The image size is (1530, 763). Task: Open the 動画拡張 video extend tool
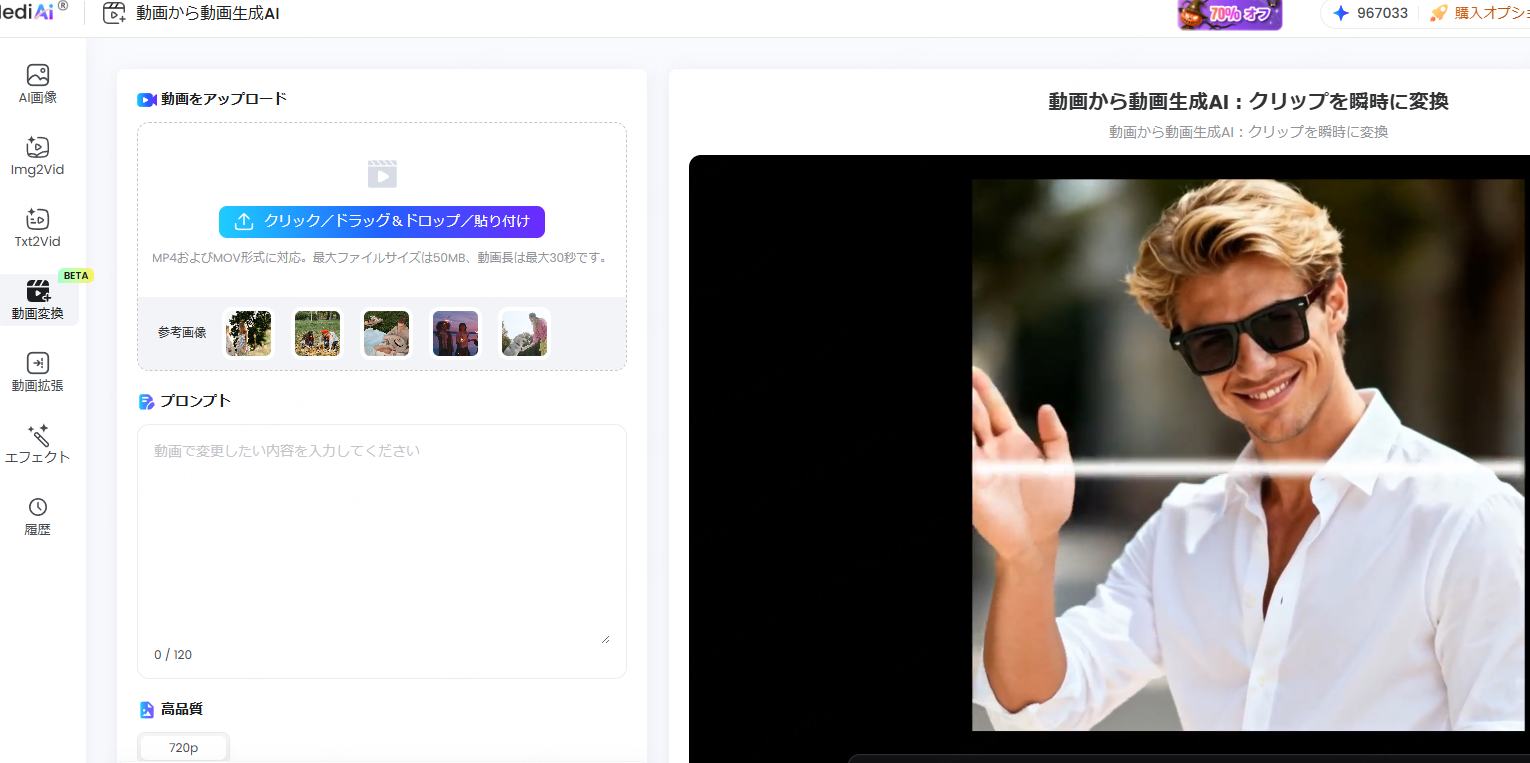[38, 372]
